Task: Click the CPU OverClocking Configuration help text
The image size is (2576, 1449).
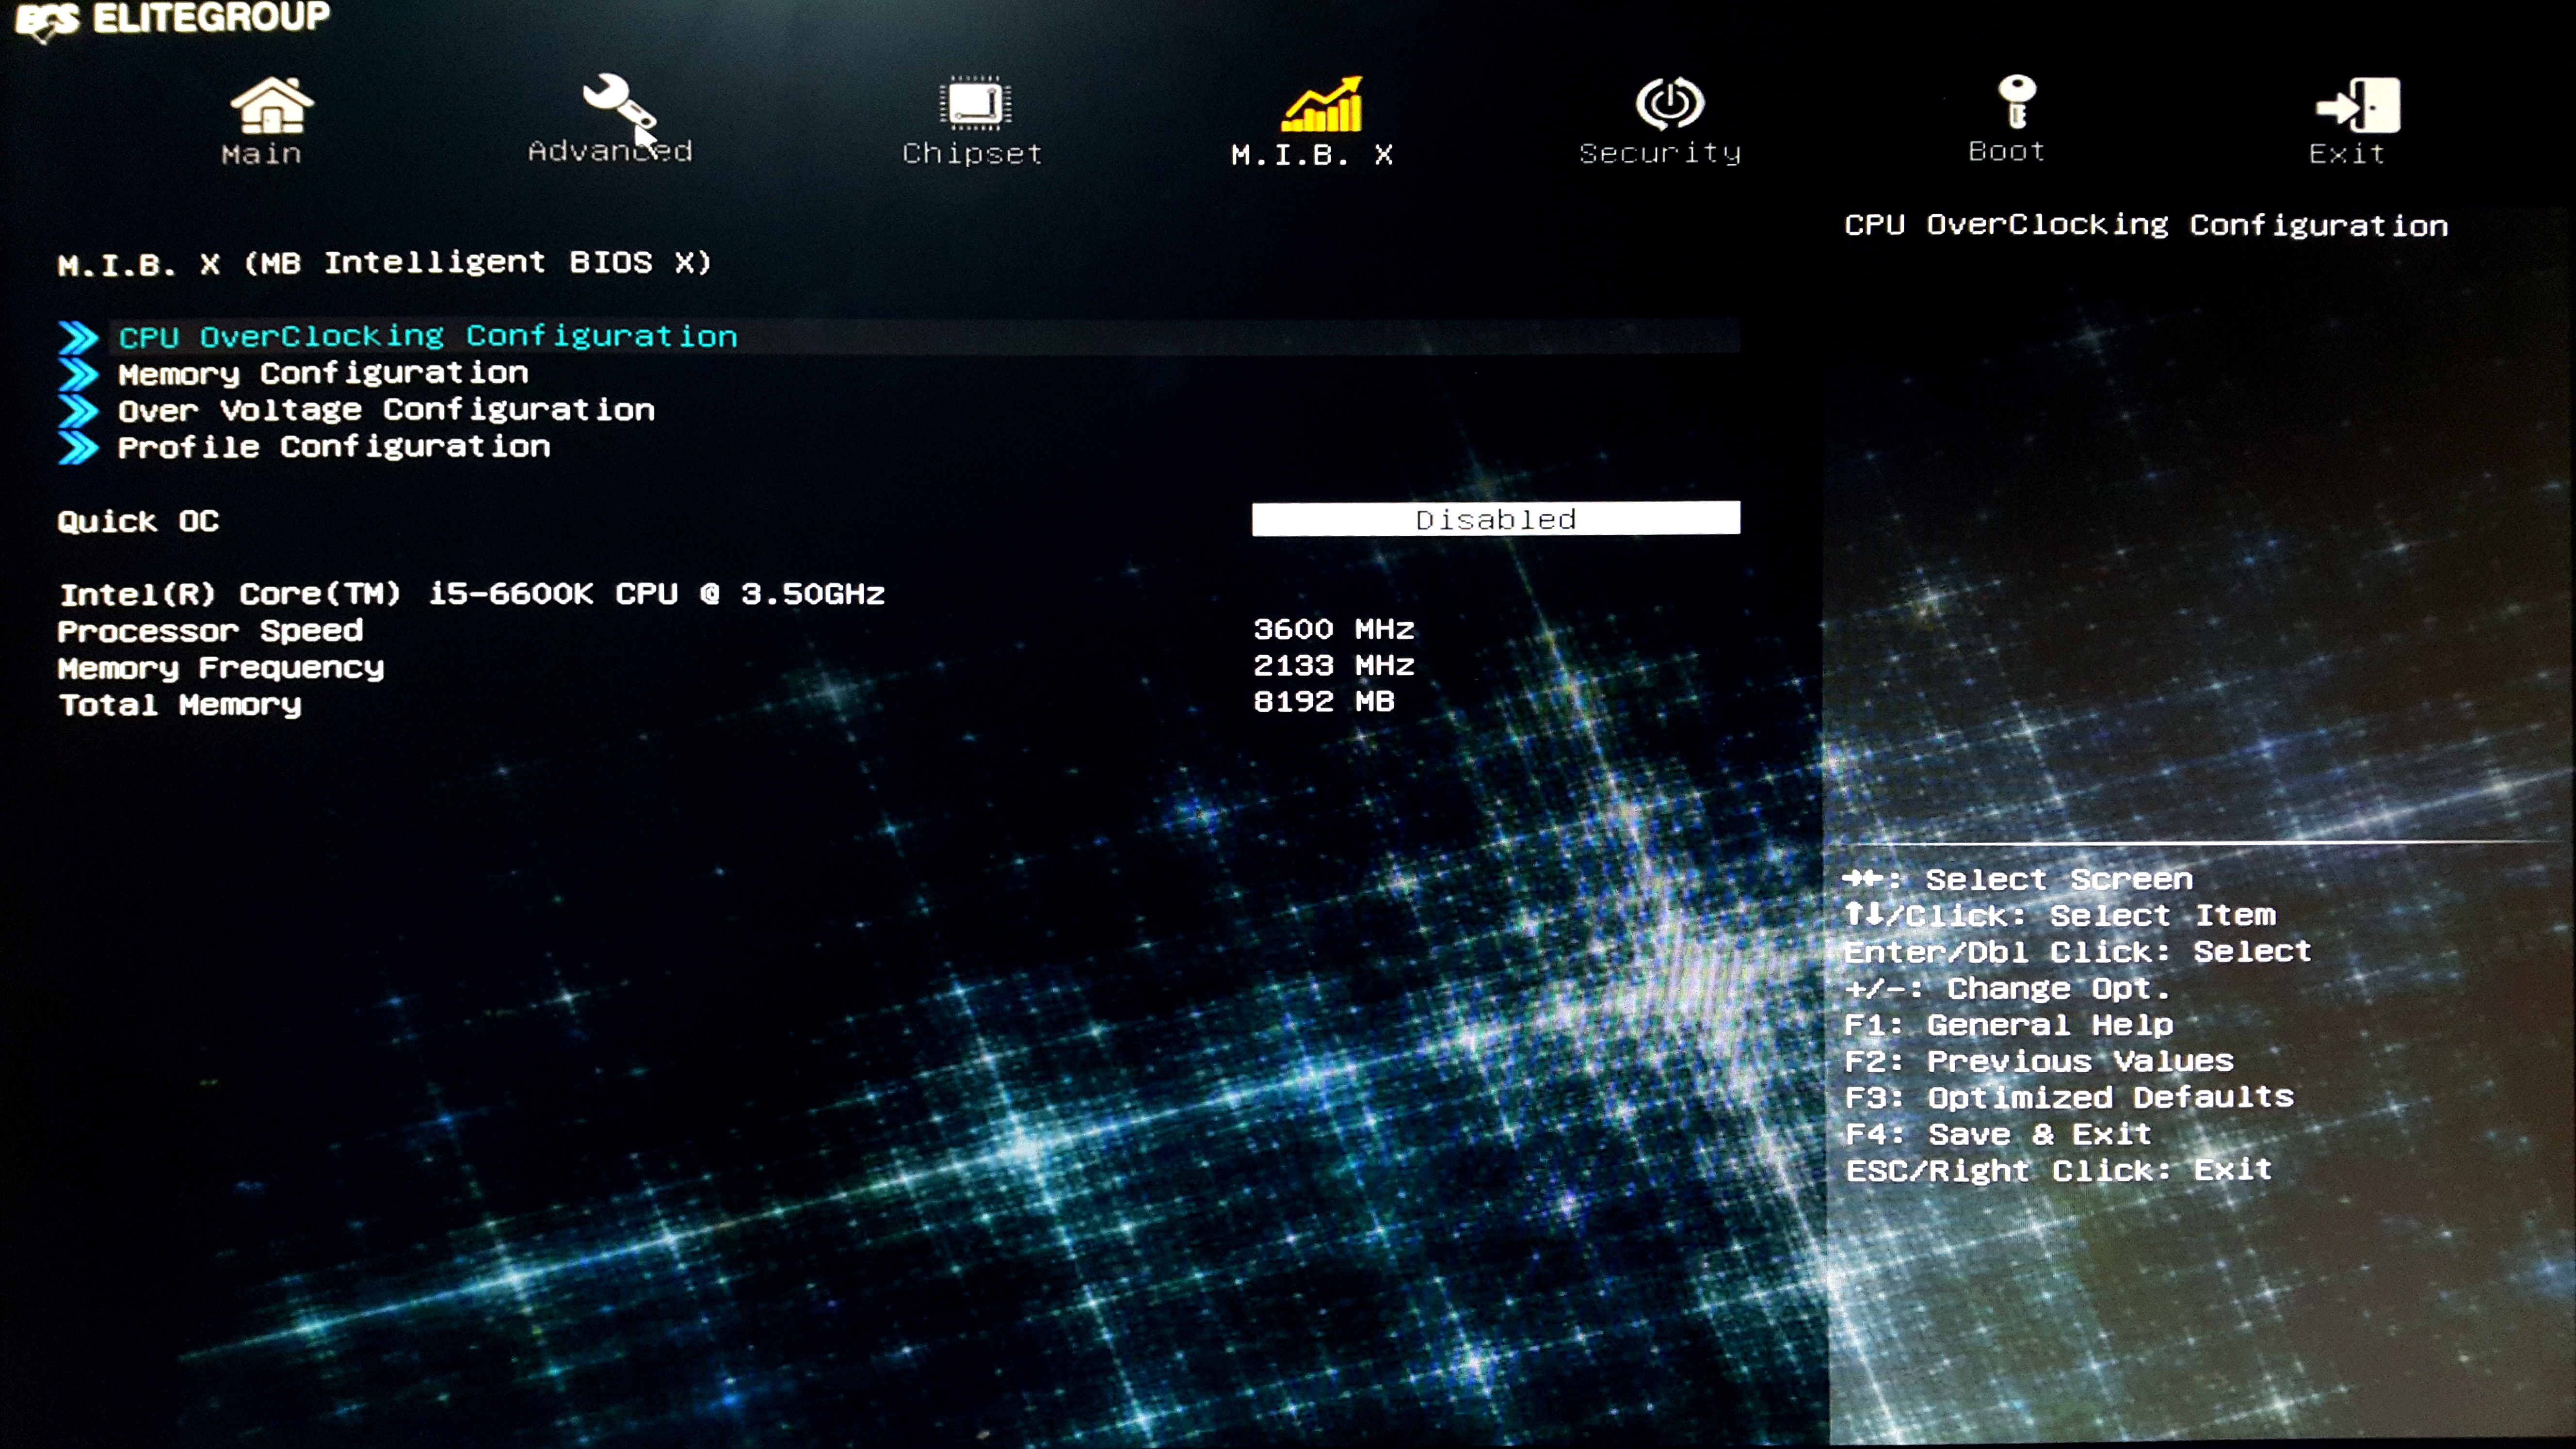Action: [x=2146, y=226]
